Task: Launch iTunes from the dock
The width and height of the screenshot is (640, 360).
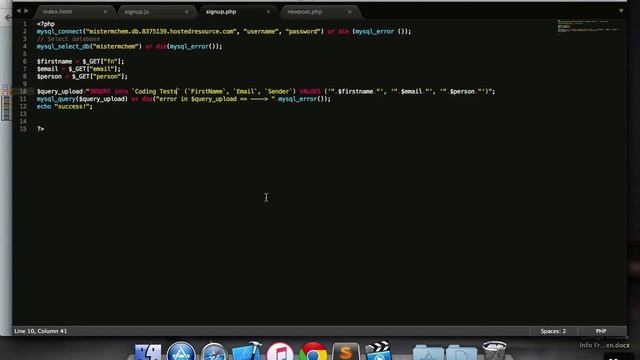Action: pyautogui.click(x=280, y=351)
